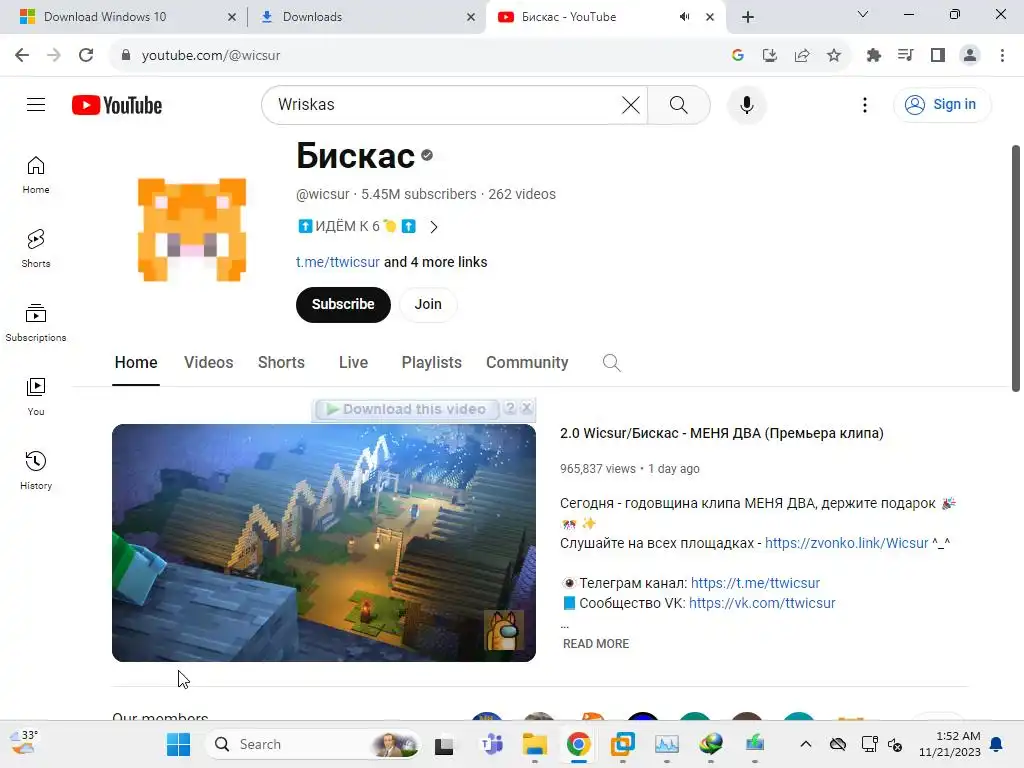1024x768 pixels.
Task: Open File Explorer from the taskbar
Action: click(x=534, y=744)
